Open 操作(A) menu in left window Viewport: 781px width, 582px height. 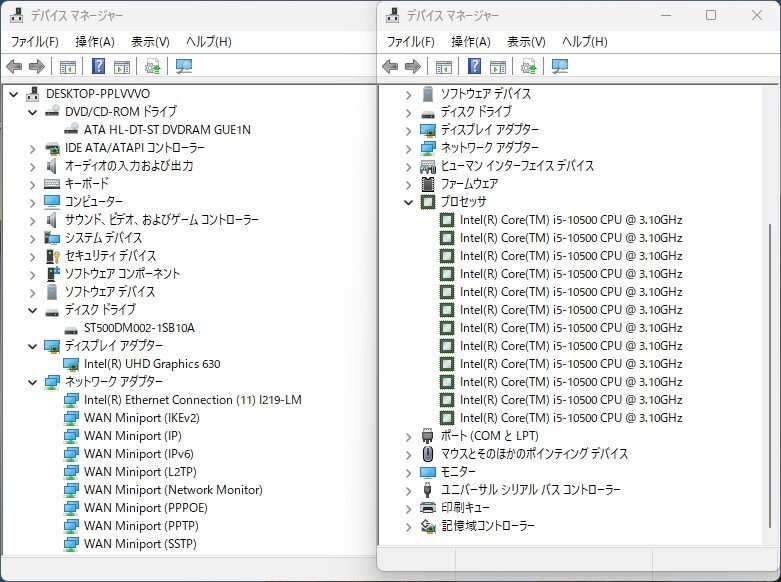(95, 41)
